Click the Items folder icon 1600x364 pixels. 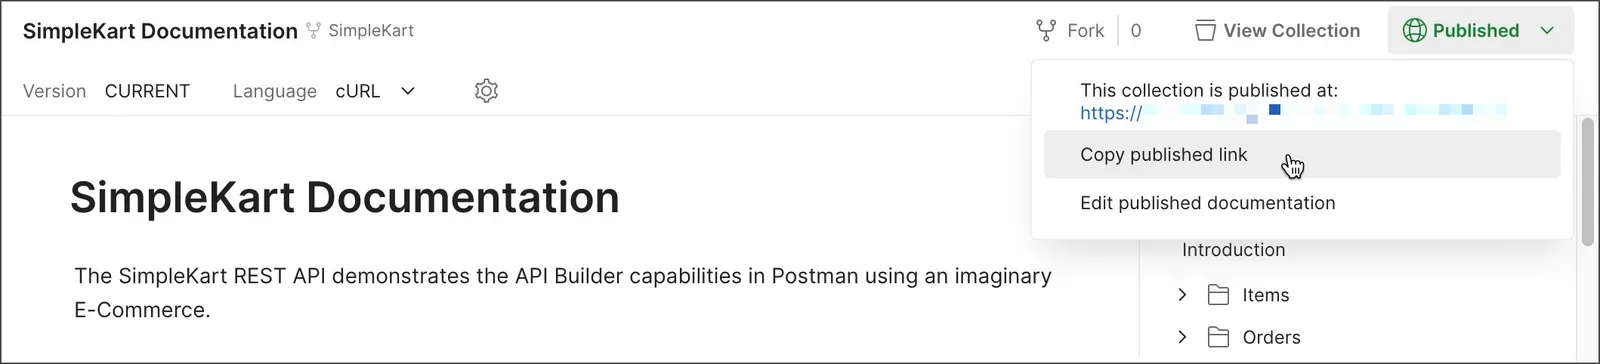pos(1218,295)
